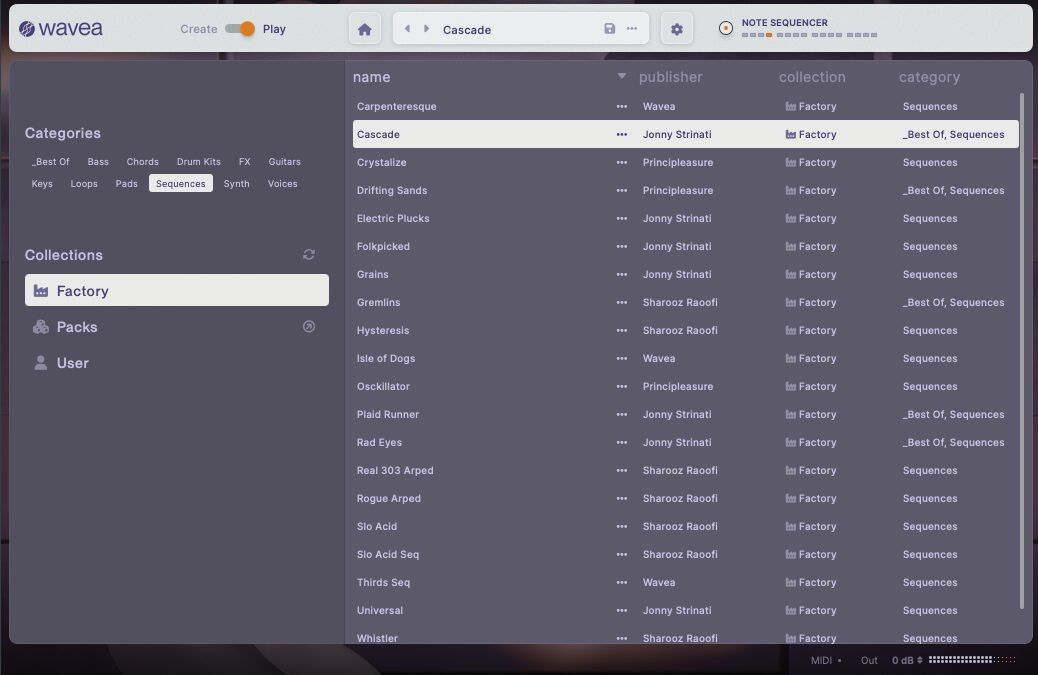Filter by Drum Kits category
This screenshot has width=1038, height=675.
click(199, 161)
